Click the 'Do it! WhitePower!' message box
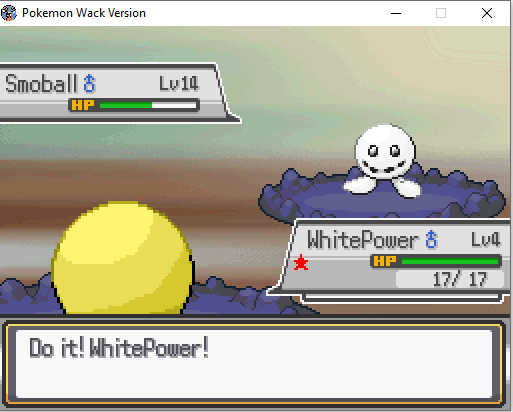This screenshot has height=412, width=513. click(254, 364)
